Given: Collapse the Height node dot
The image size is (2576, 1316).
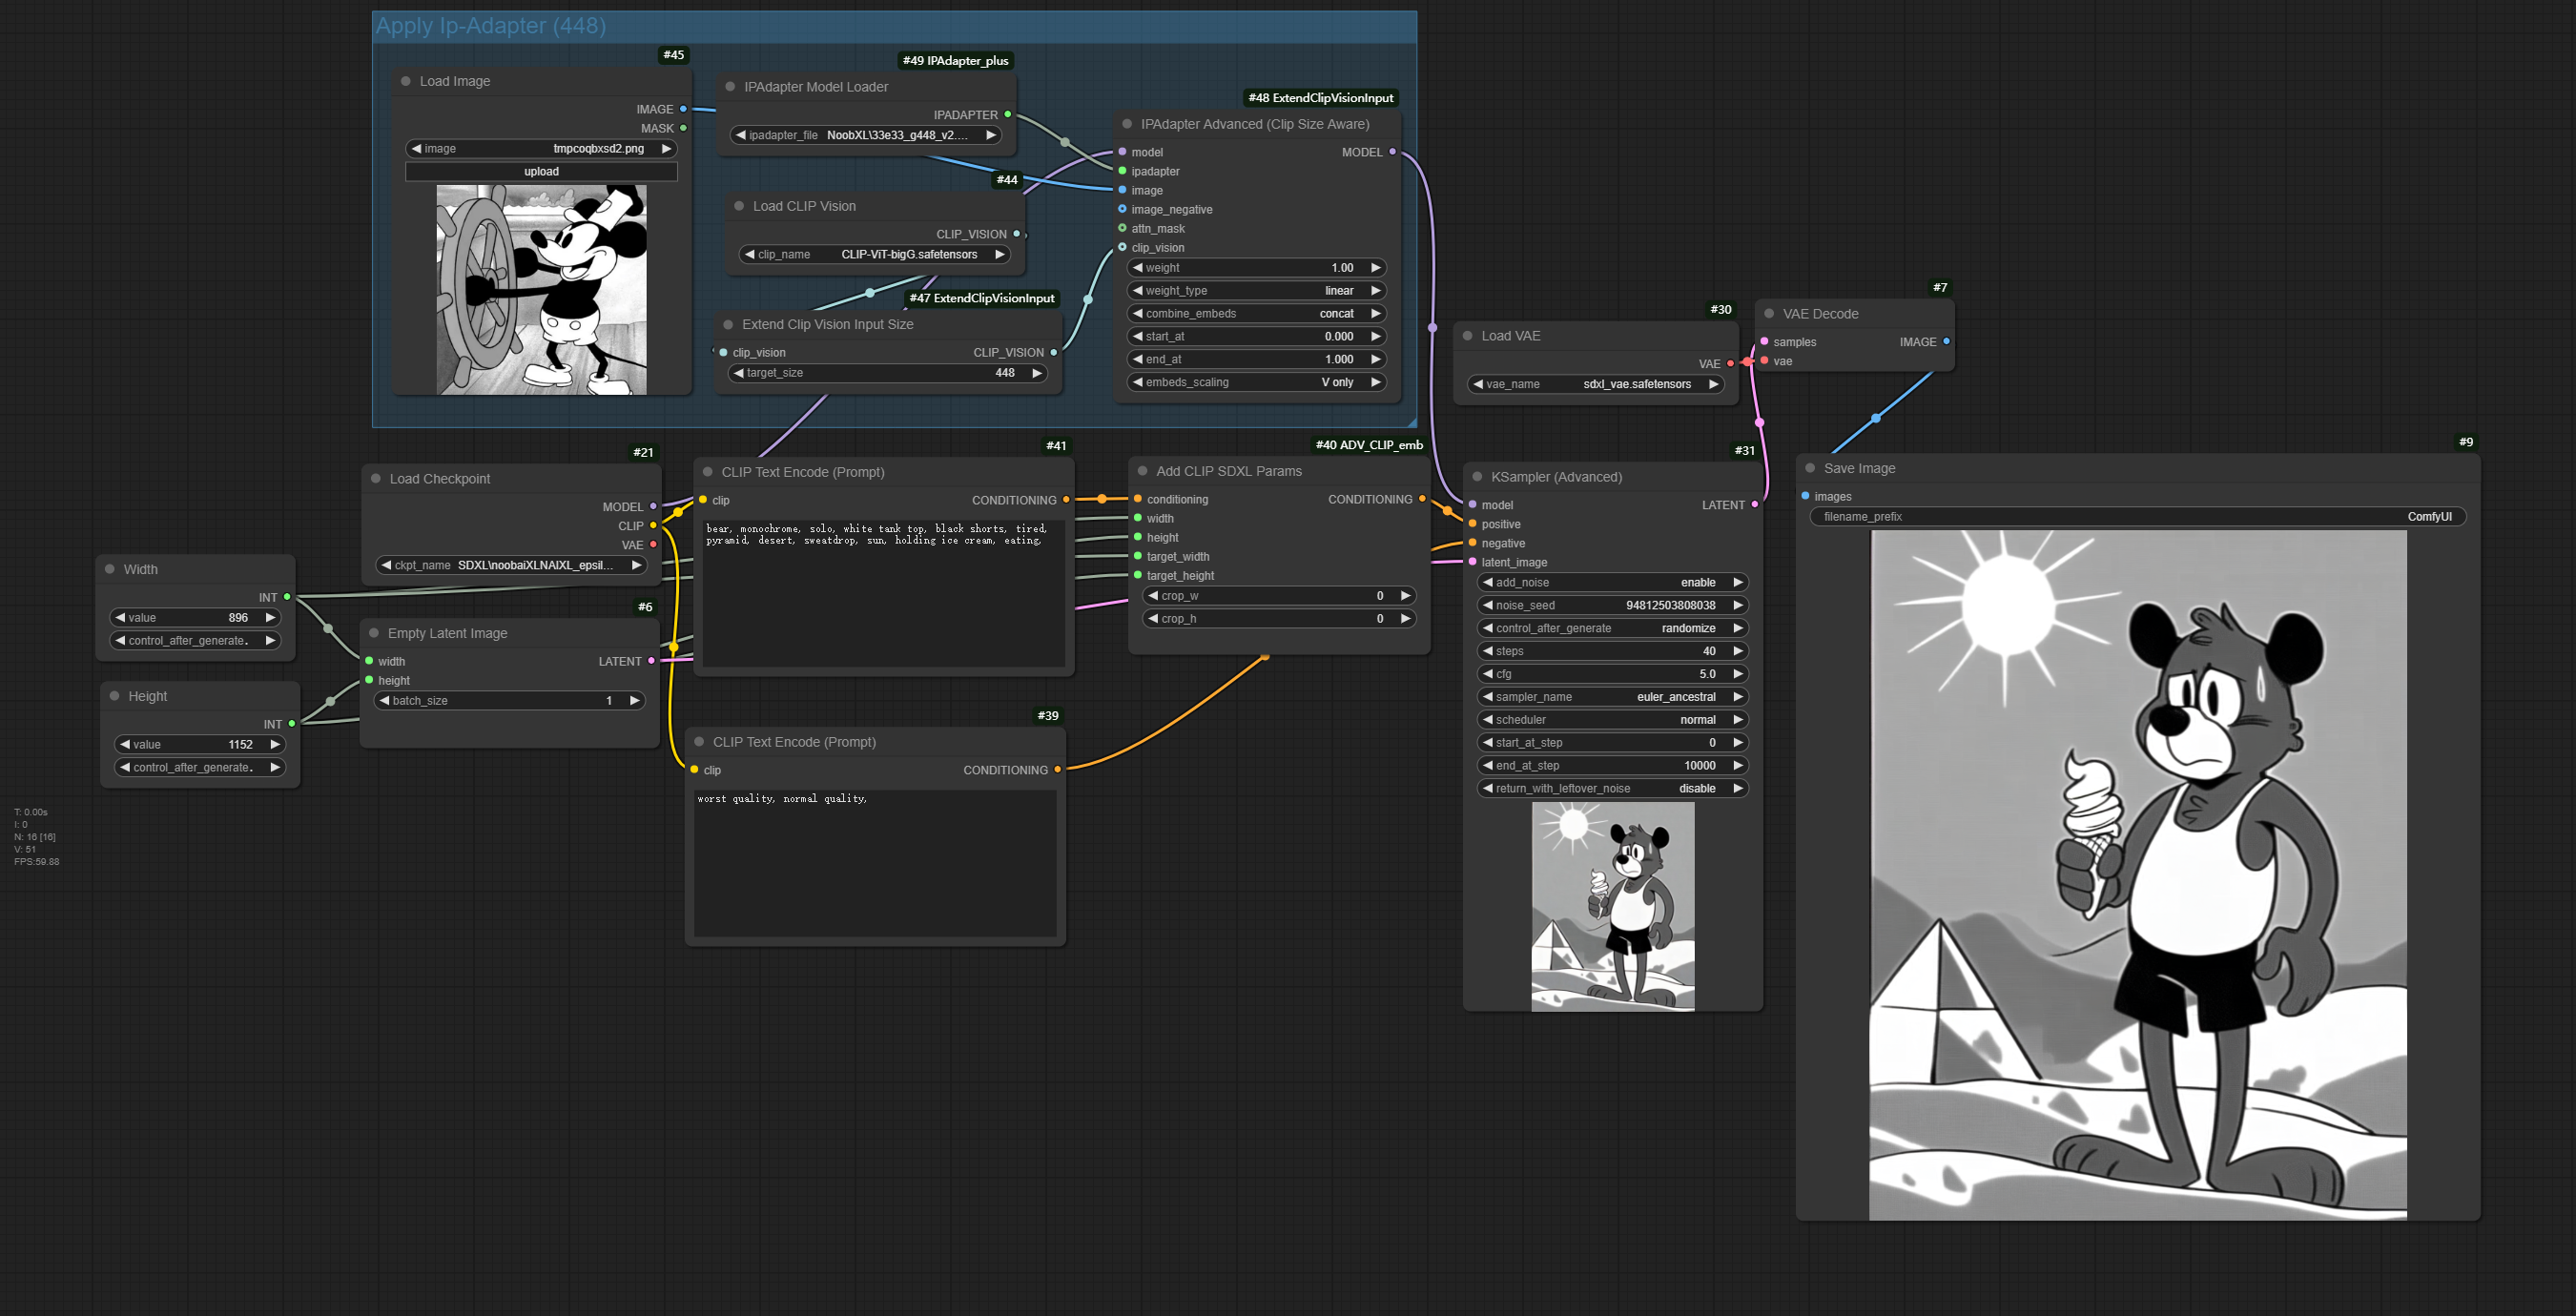Looking at the screenshot, I should click(x=114, y=696).
